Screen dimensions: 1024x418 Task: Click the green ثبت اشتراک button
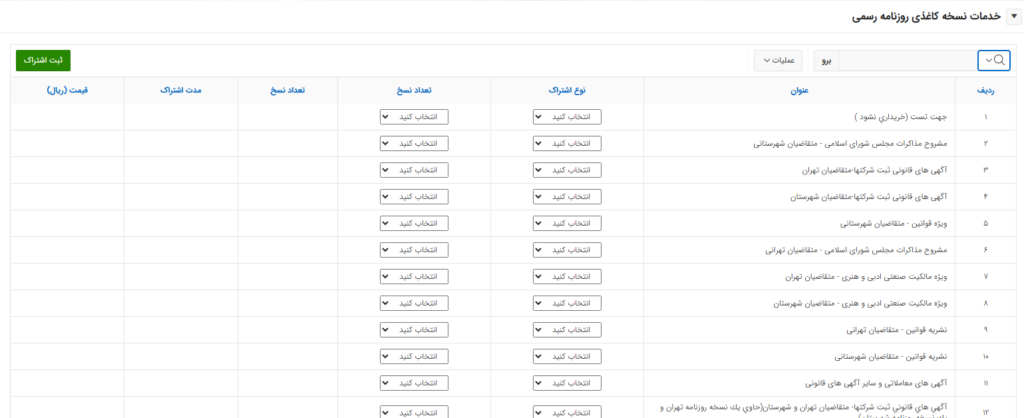point(43,60)
